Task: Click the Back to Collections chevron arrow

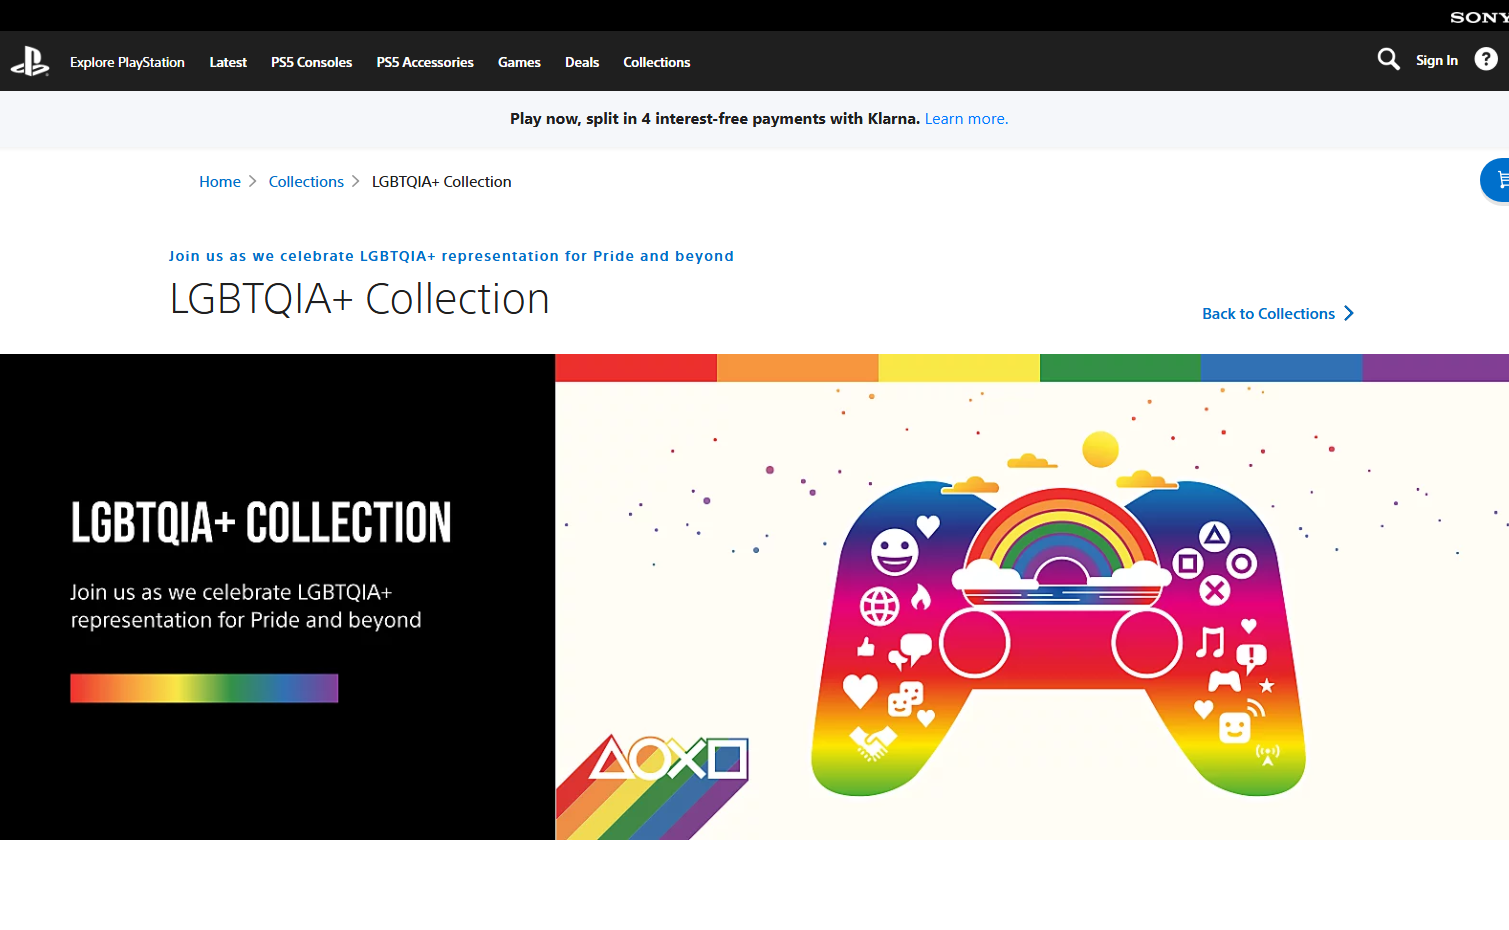Action: point(1349,314)
